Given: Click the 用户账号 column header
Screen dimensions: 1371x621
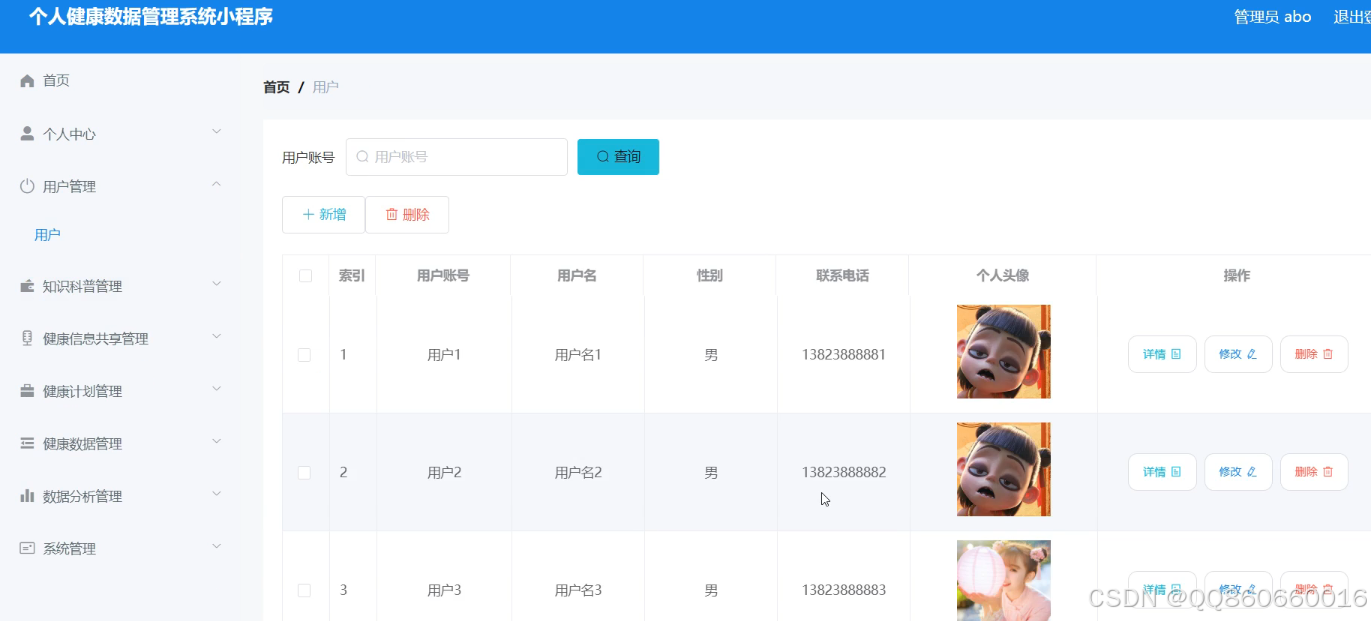Looking at the screenshot, I should (443, 276).
